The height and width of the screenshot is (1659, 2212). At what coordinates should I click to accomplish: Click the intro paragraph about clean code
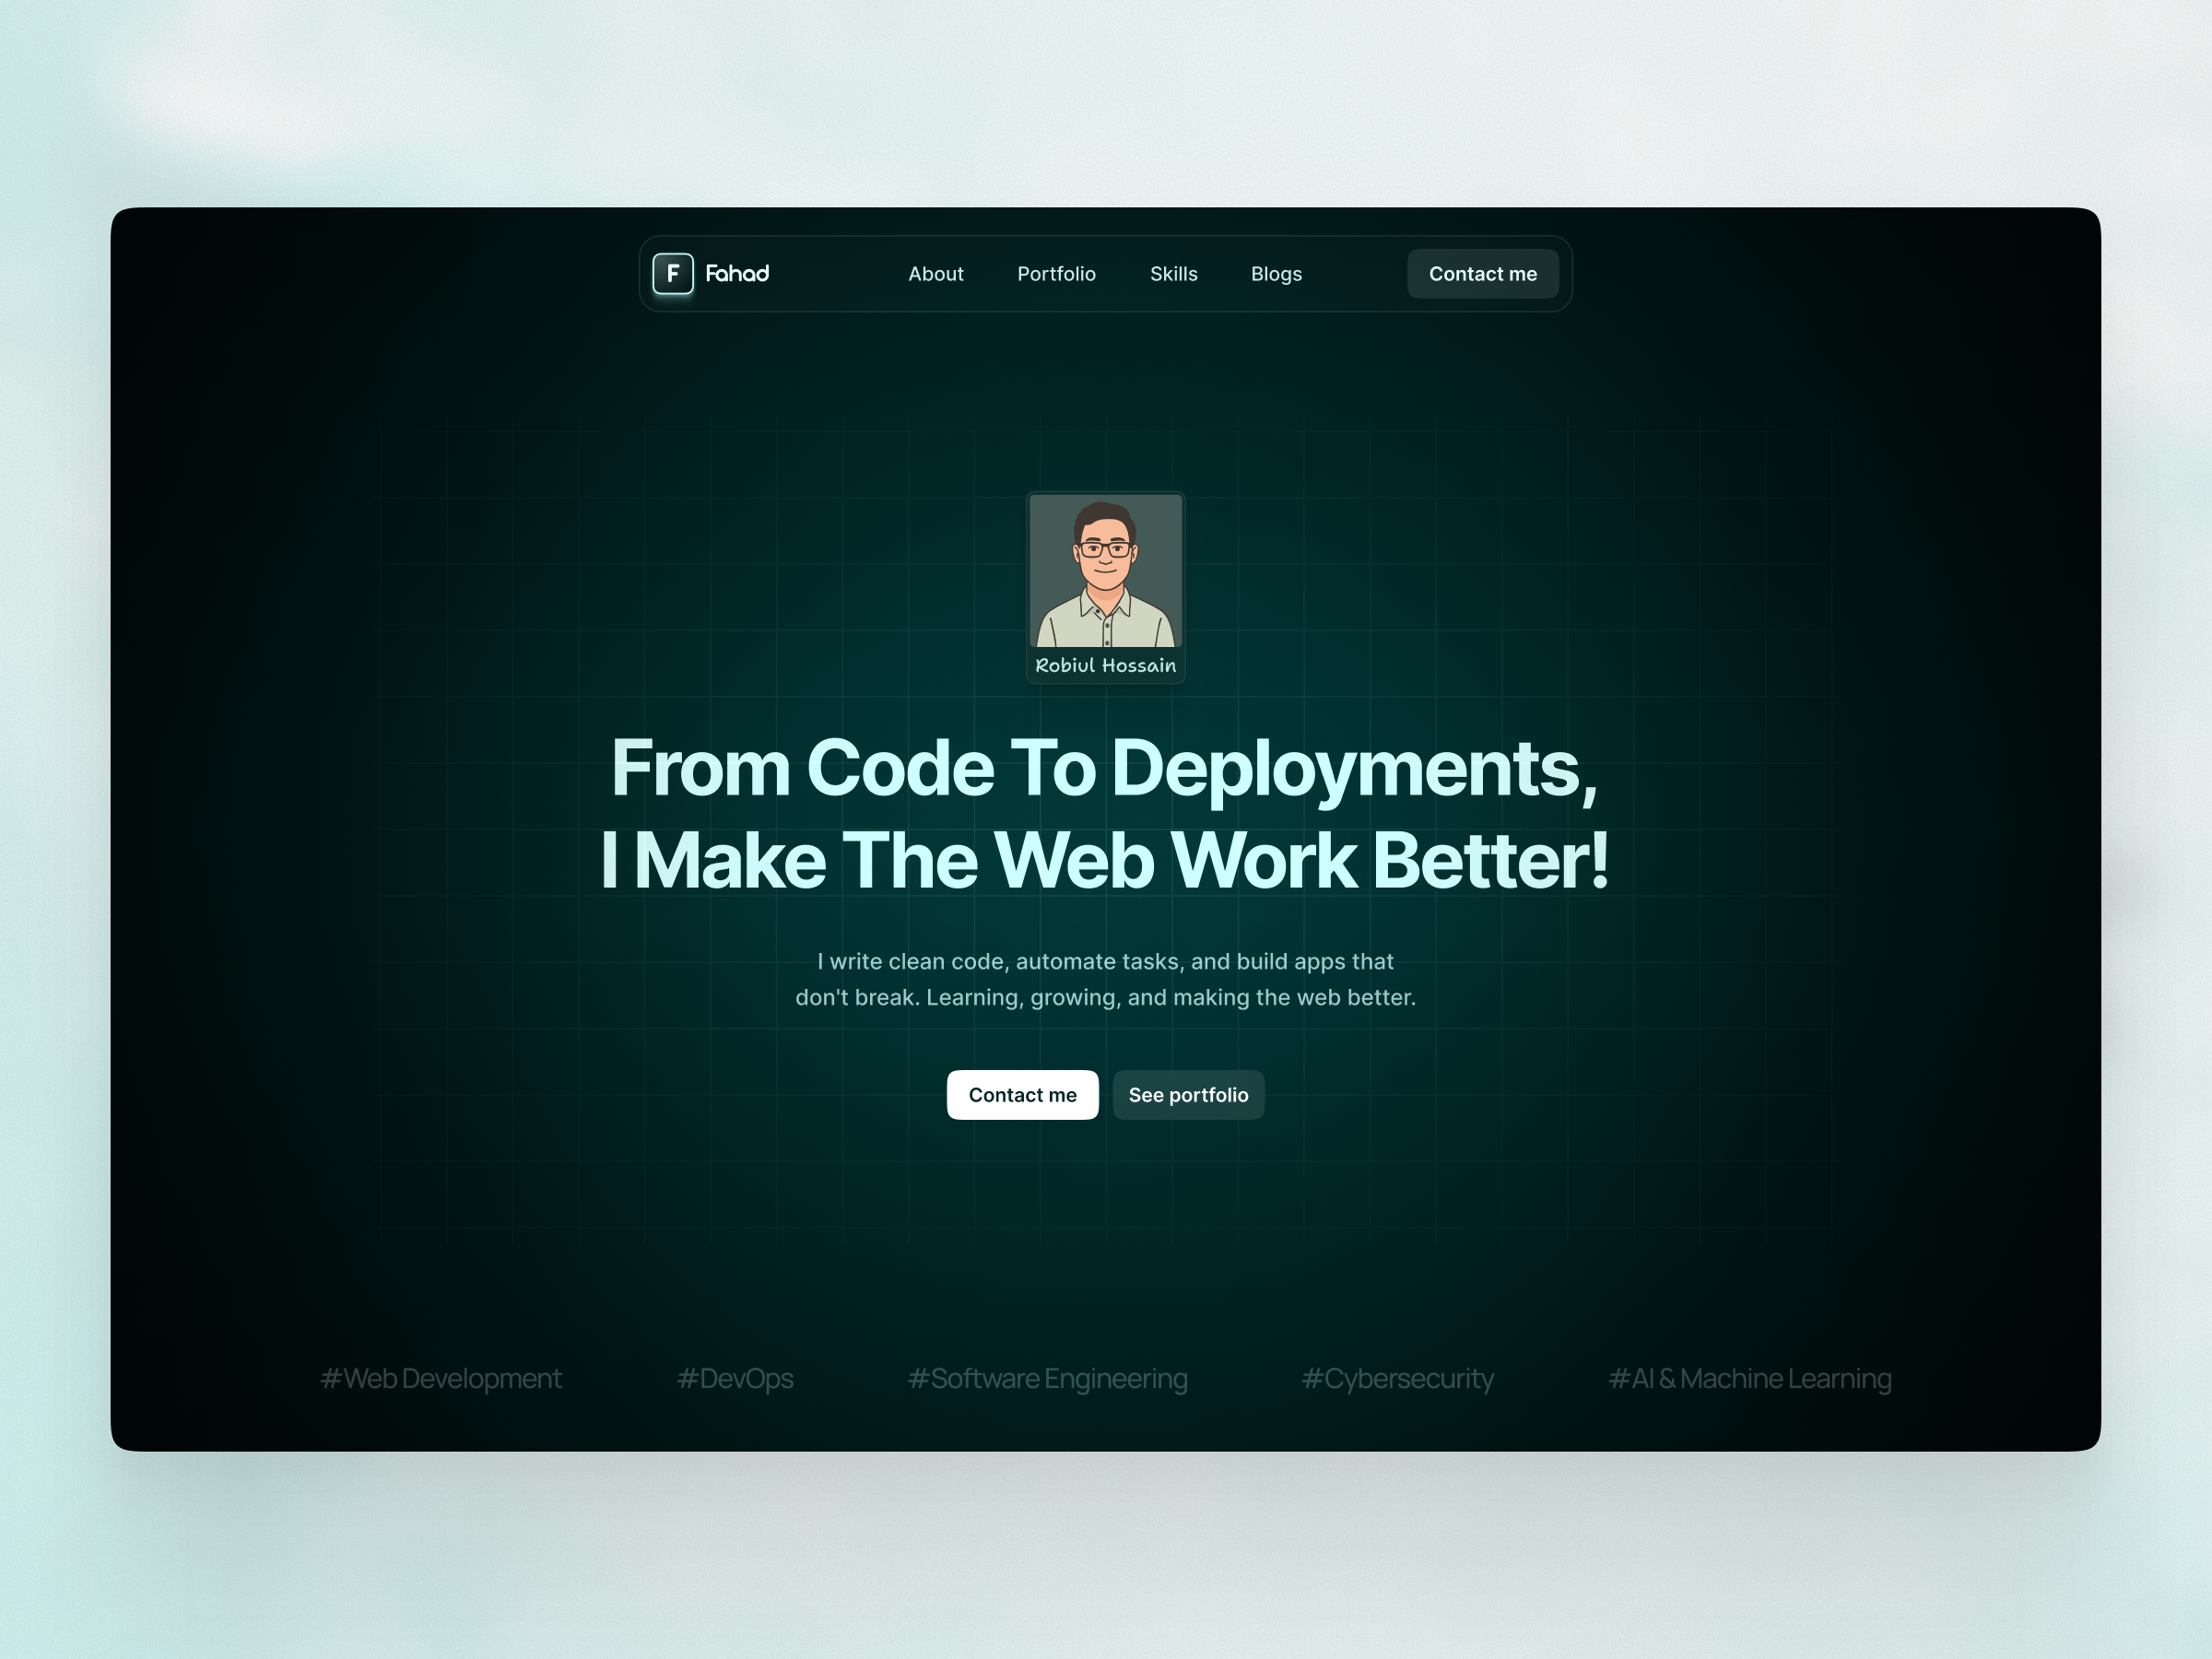(x=1105, y=979)
